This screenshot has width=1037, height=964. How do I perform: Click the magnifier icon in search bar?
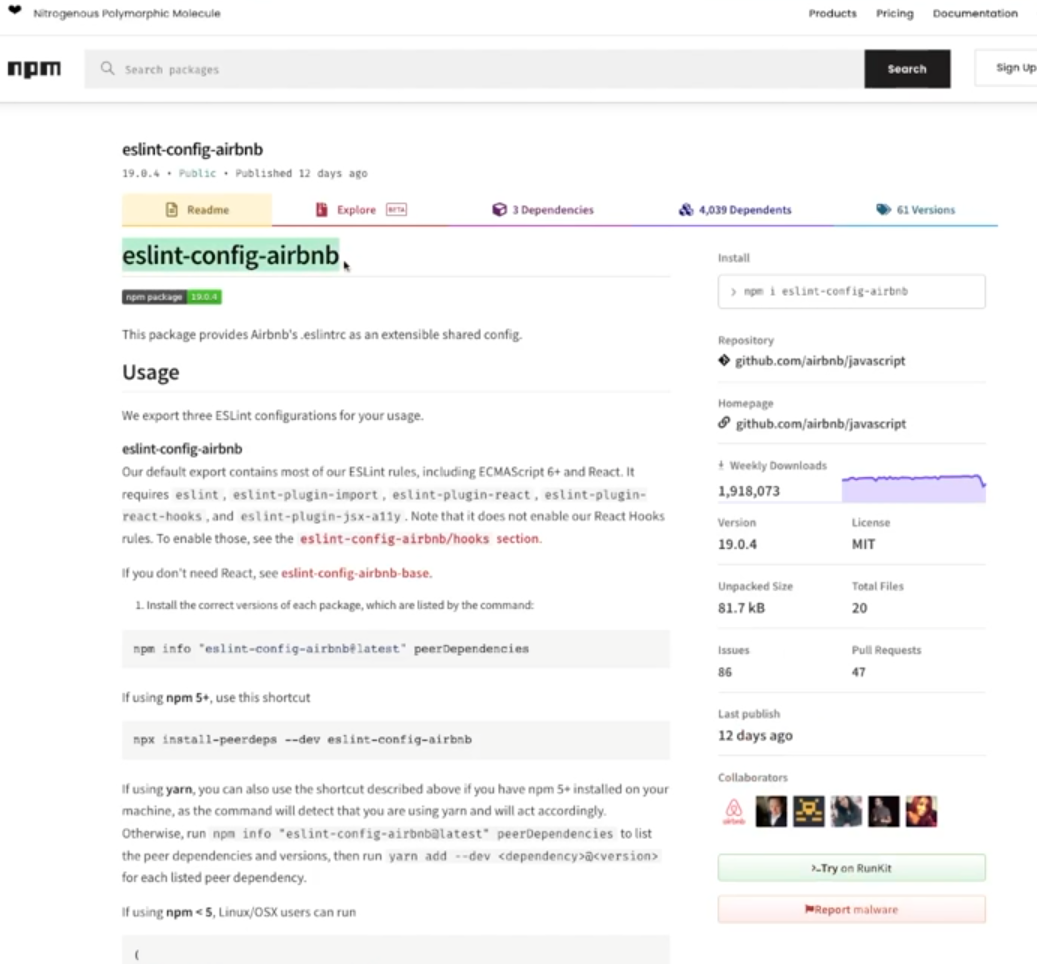[x=107, y=68]
